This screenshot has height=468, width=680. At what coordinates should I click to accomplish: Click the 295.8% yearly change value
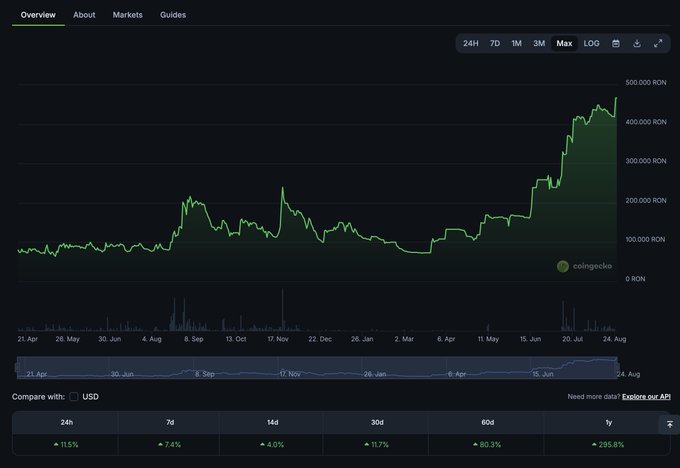(608, 445)
